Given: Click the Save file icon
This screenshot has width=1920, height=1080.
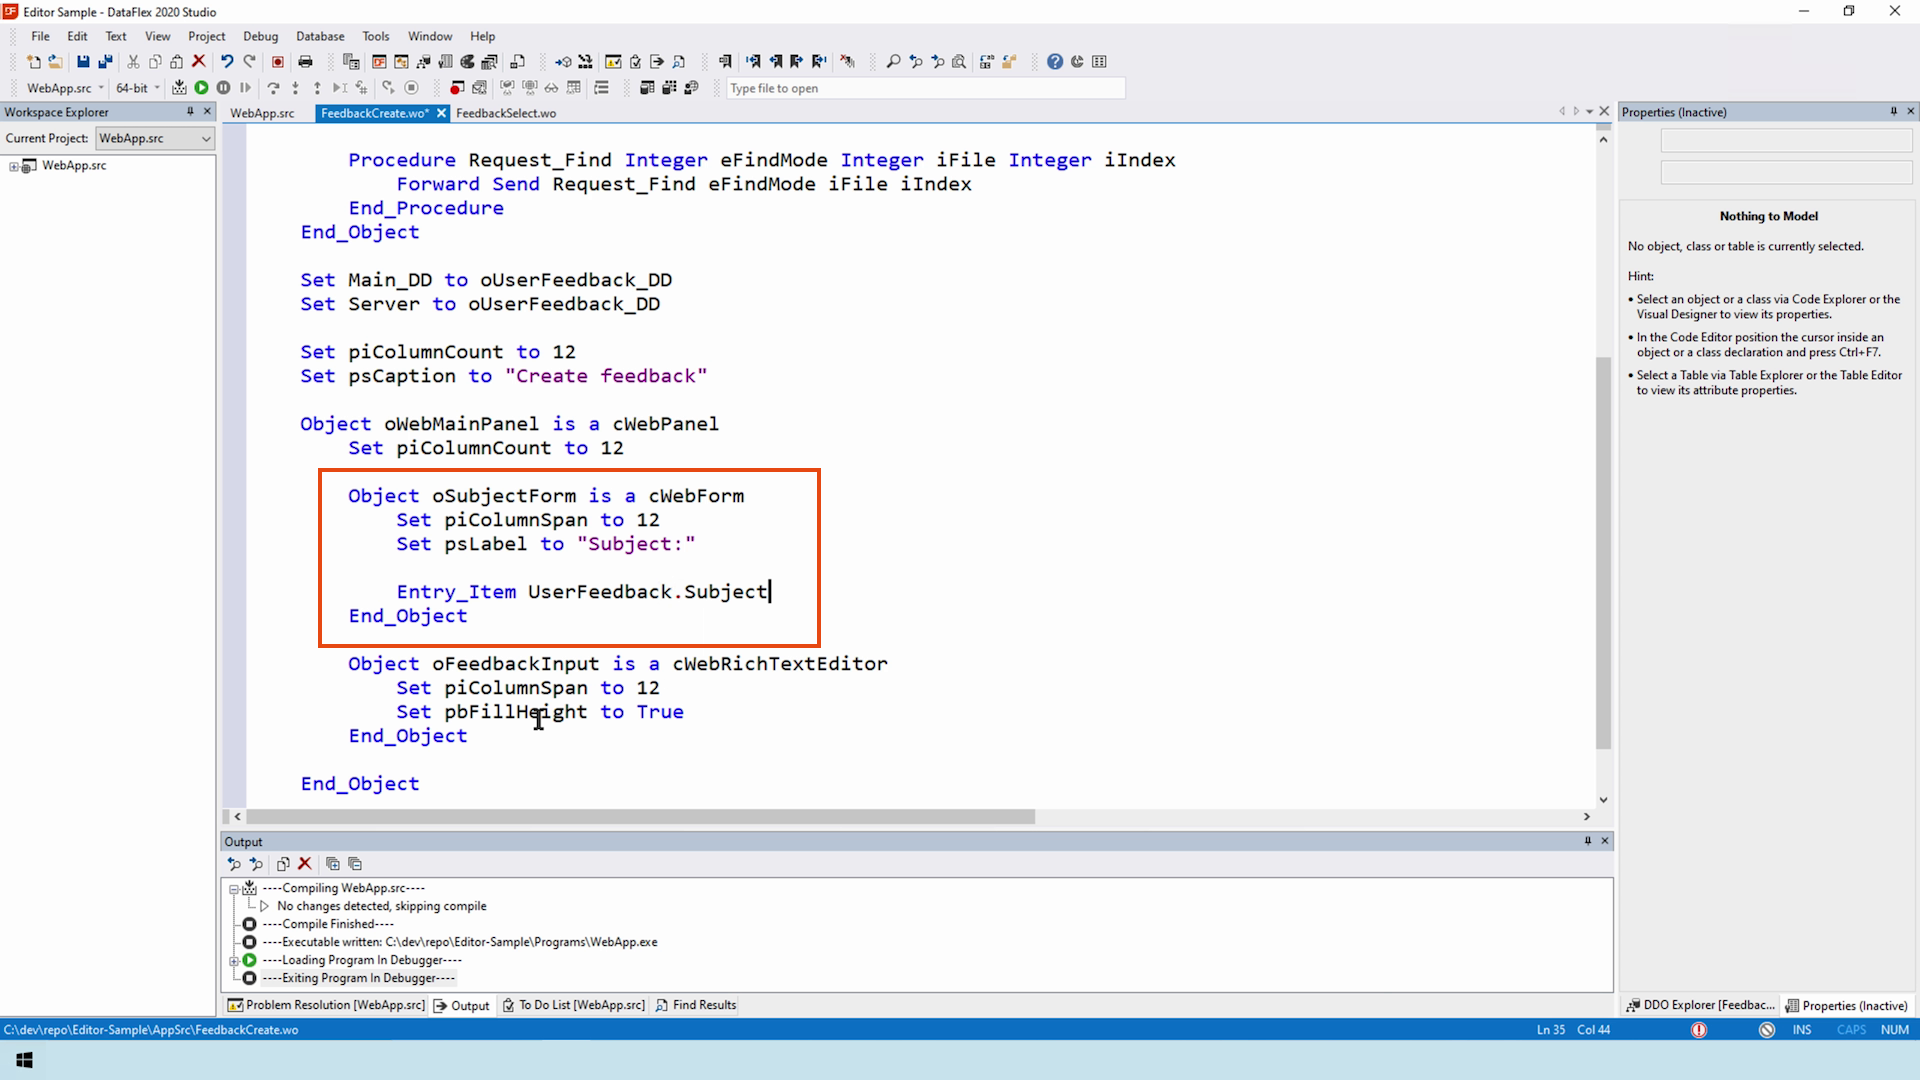Looking at the screenshot, I should (83, 62).
